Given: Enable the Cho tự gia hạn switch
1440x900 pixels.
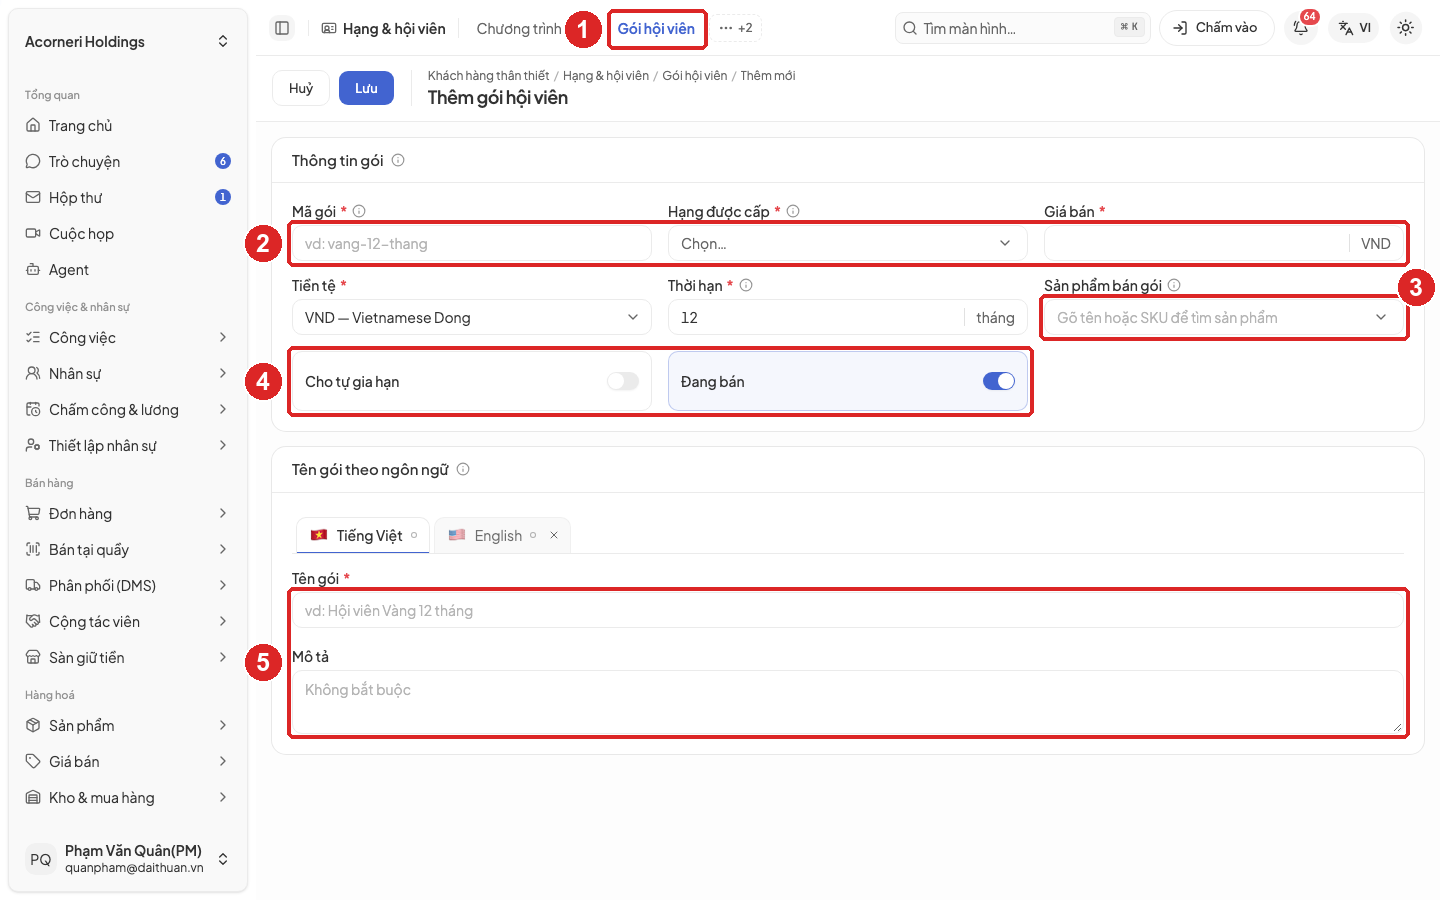Looking at the screenshot, I should pyautogui.click(x=622, y=381).
